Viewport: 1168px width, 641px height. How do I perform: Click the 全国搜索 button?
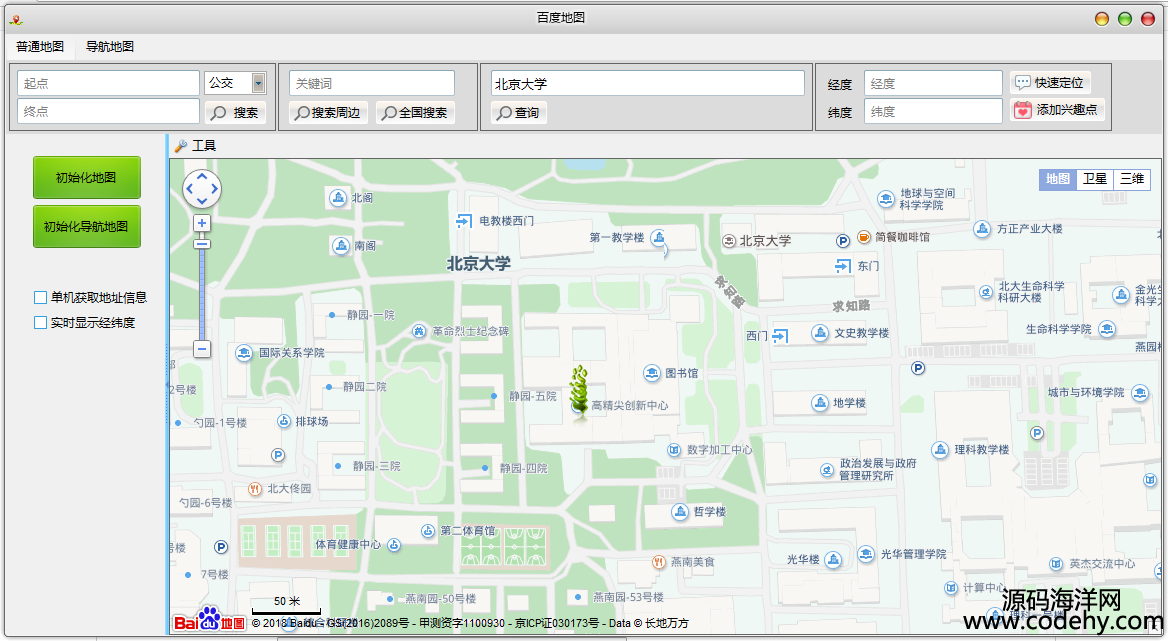(x=415, y=112)
